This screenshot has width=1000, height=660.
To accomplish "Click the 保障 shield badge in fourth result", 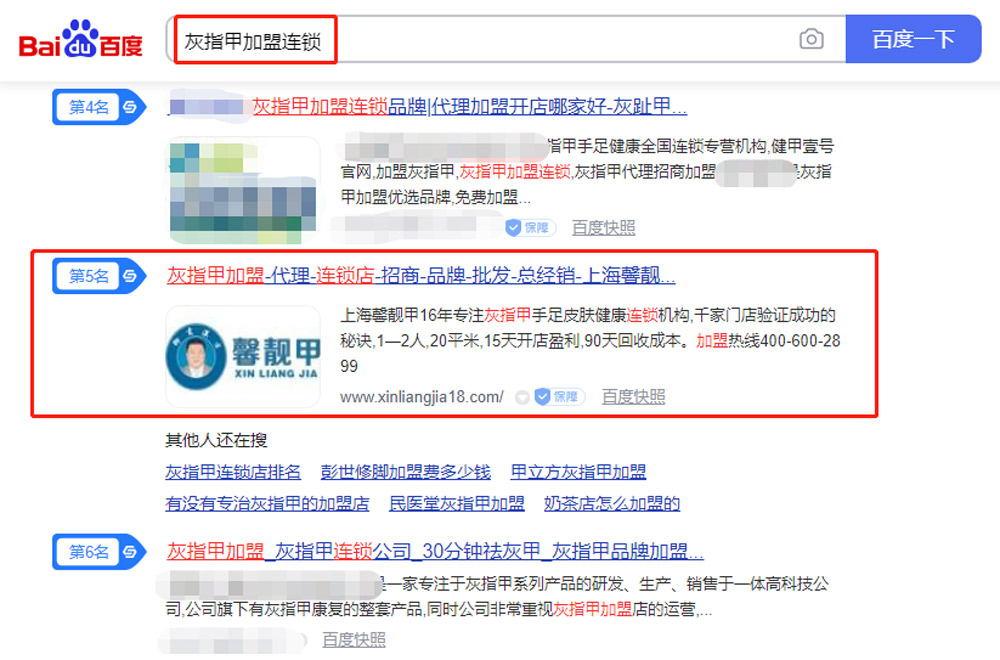I will point(531,228).
